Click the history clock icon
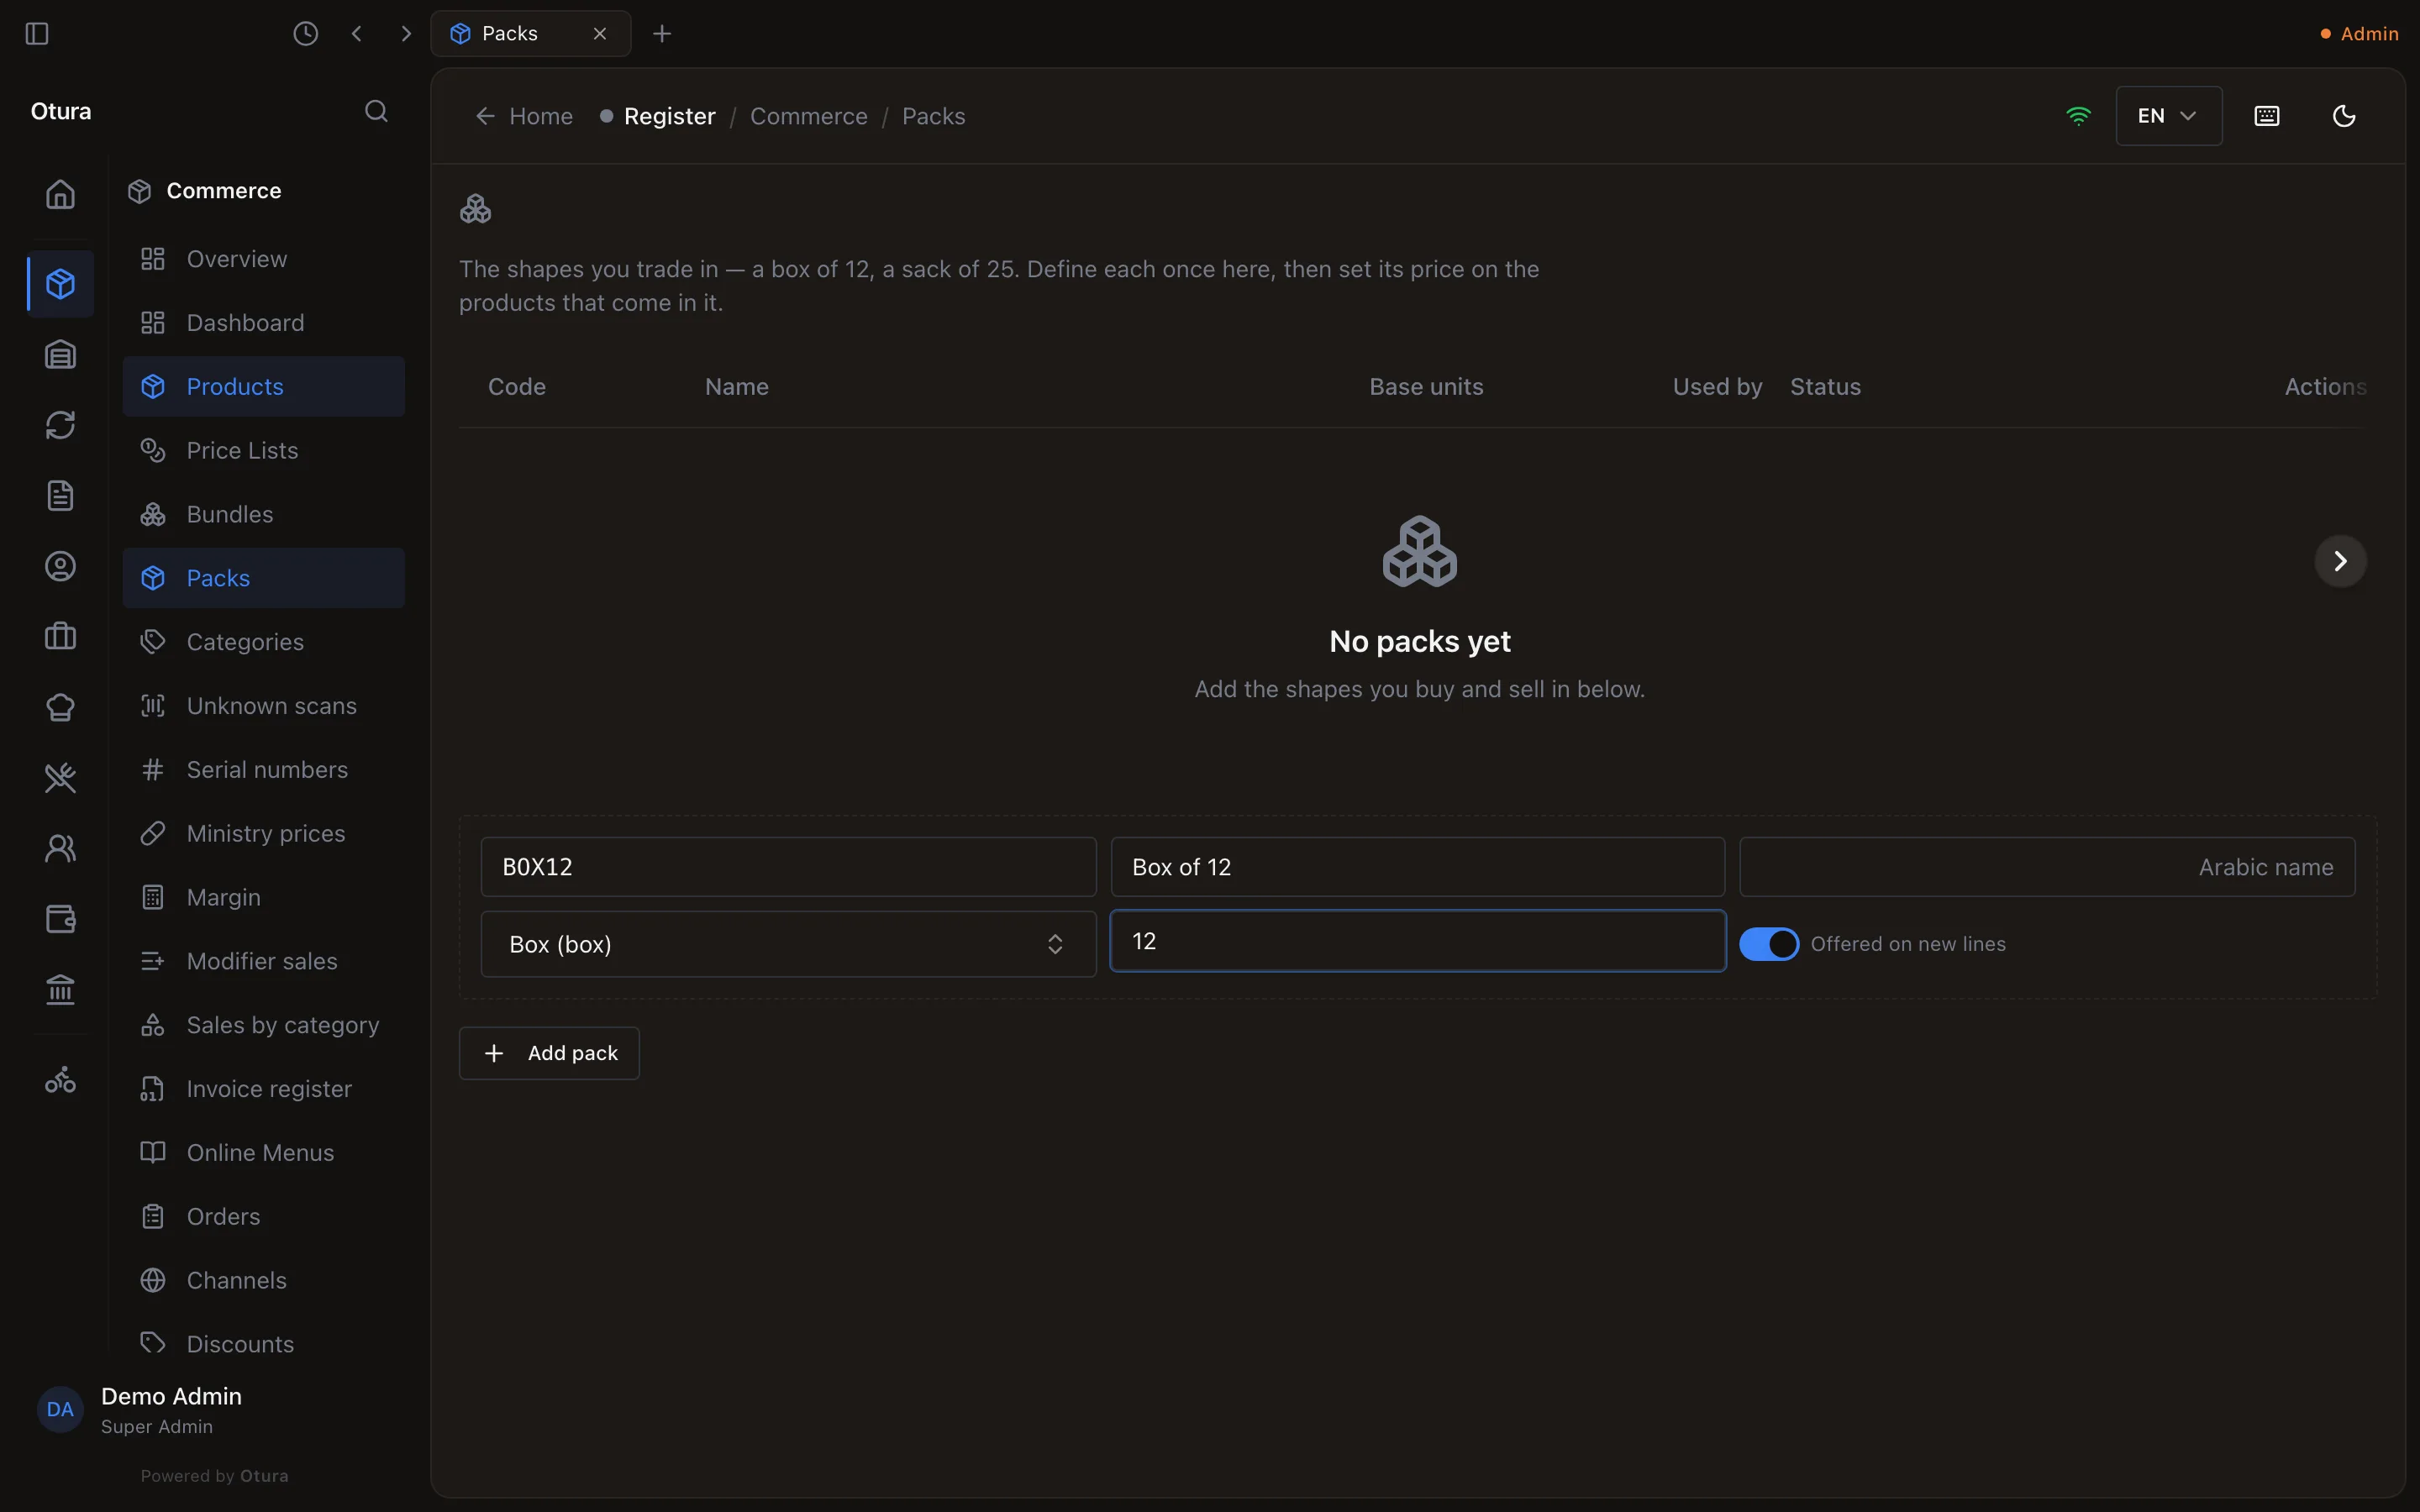 click(306, 34)
